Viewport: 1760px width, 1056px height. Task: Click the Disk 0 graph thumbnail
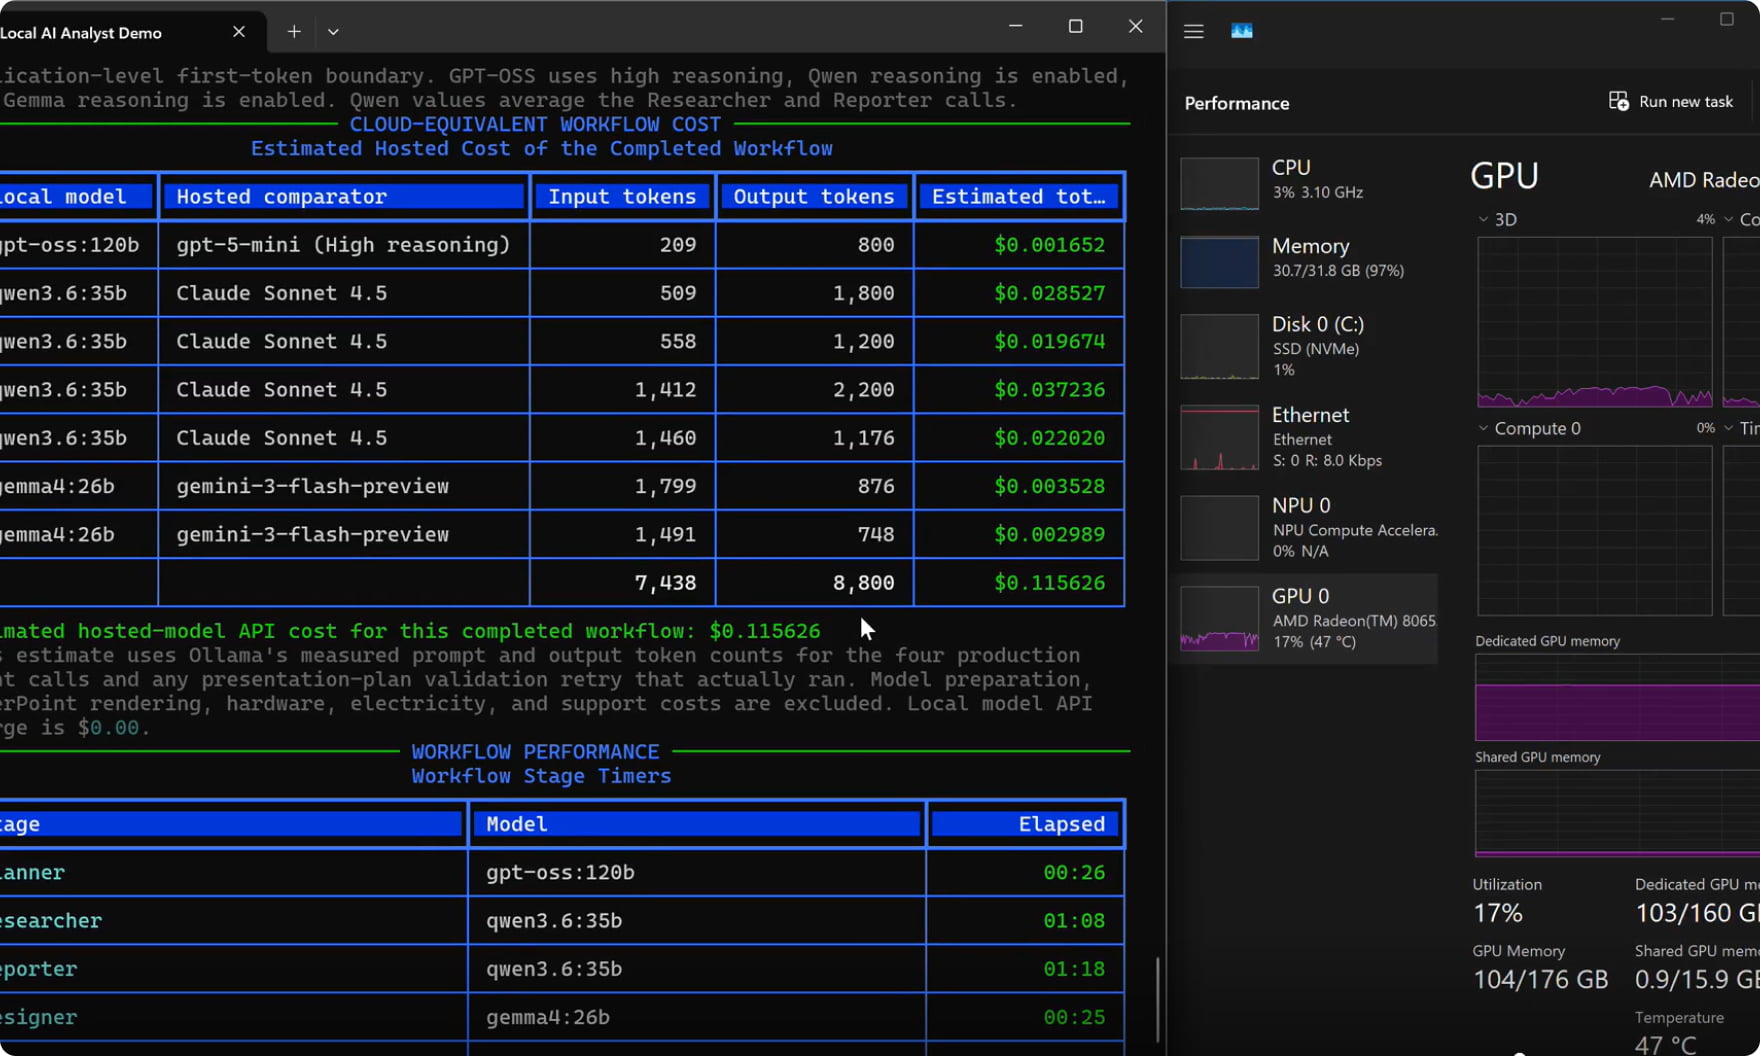point(1219,347)
